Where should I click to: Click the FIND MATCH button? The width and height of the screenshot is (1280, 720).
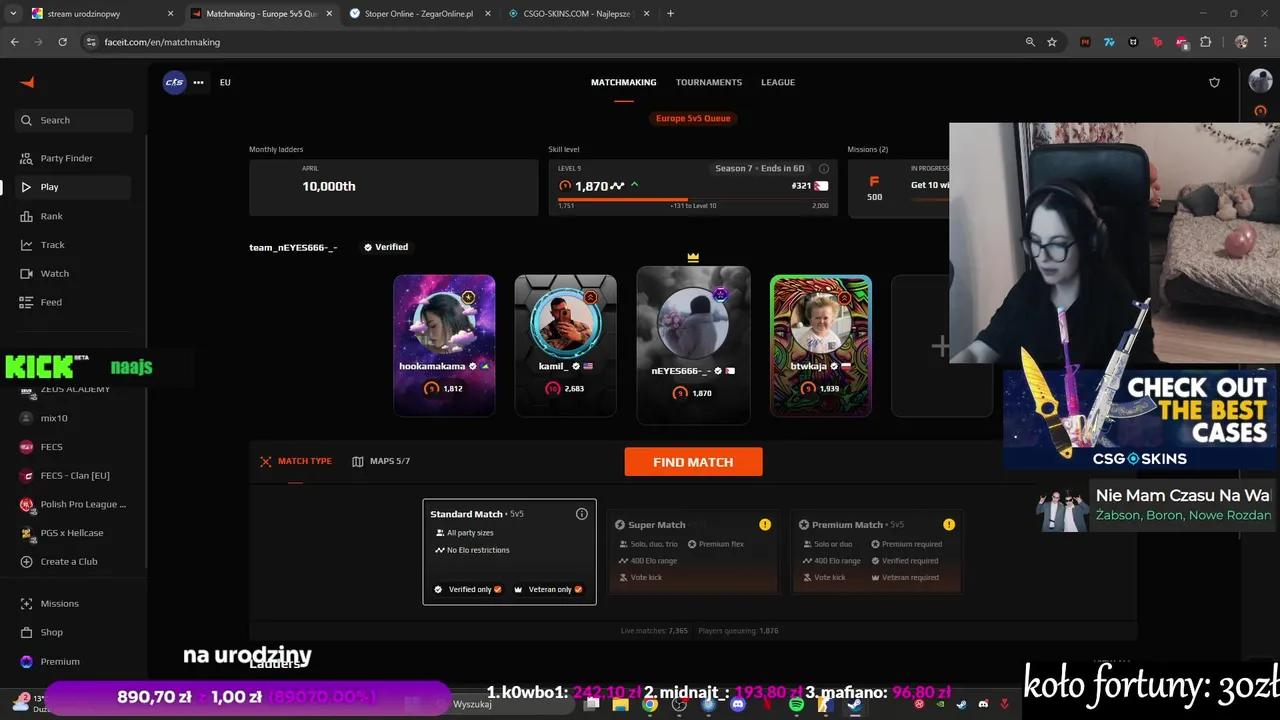pyautogui.click(x=693, y=462)
